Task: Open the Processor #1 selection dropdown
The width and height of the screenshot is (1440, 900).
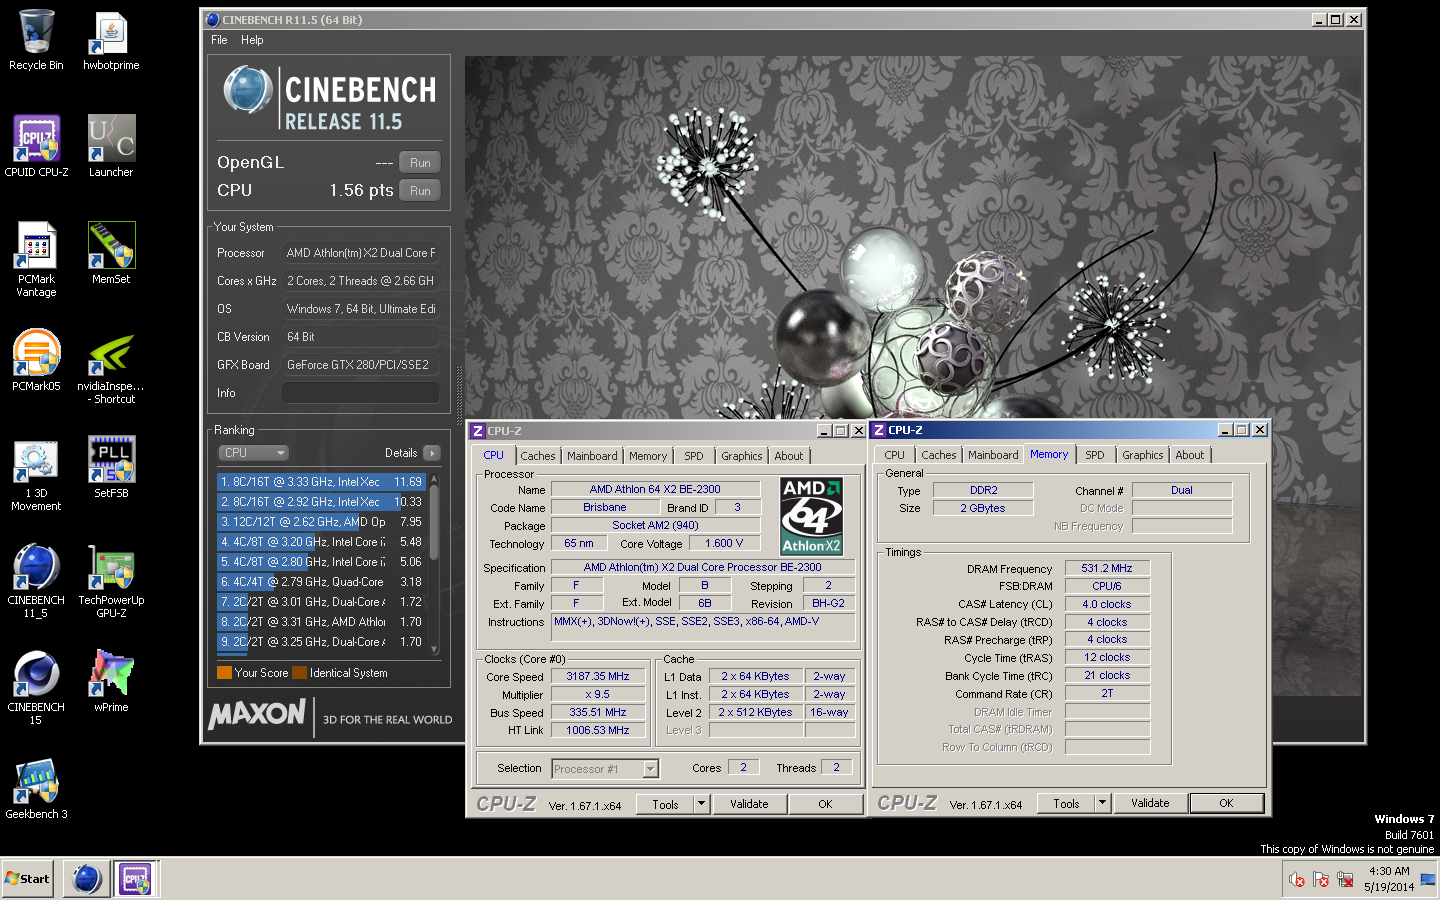Action: point(605,769)
